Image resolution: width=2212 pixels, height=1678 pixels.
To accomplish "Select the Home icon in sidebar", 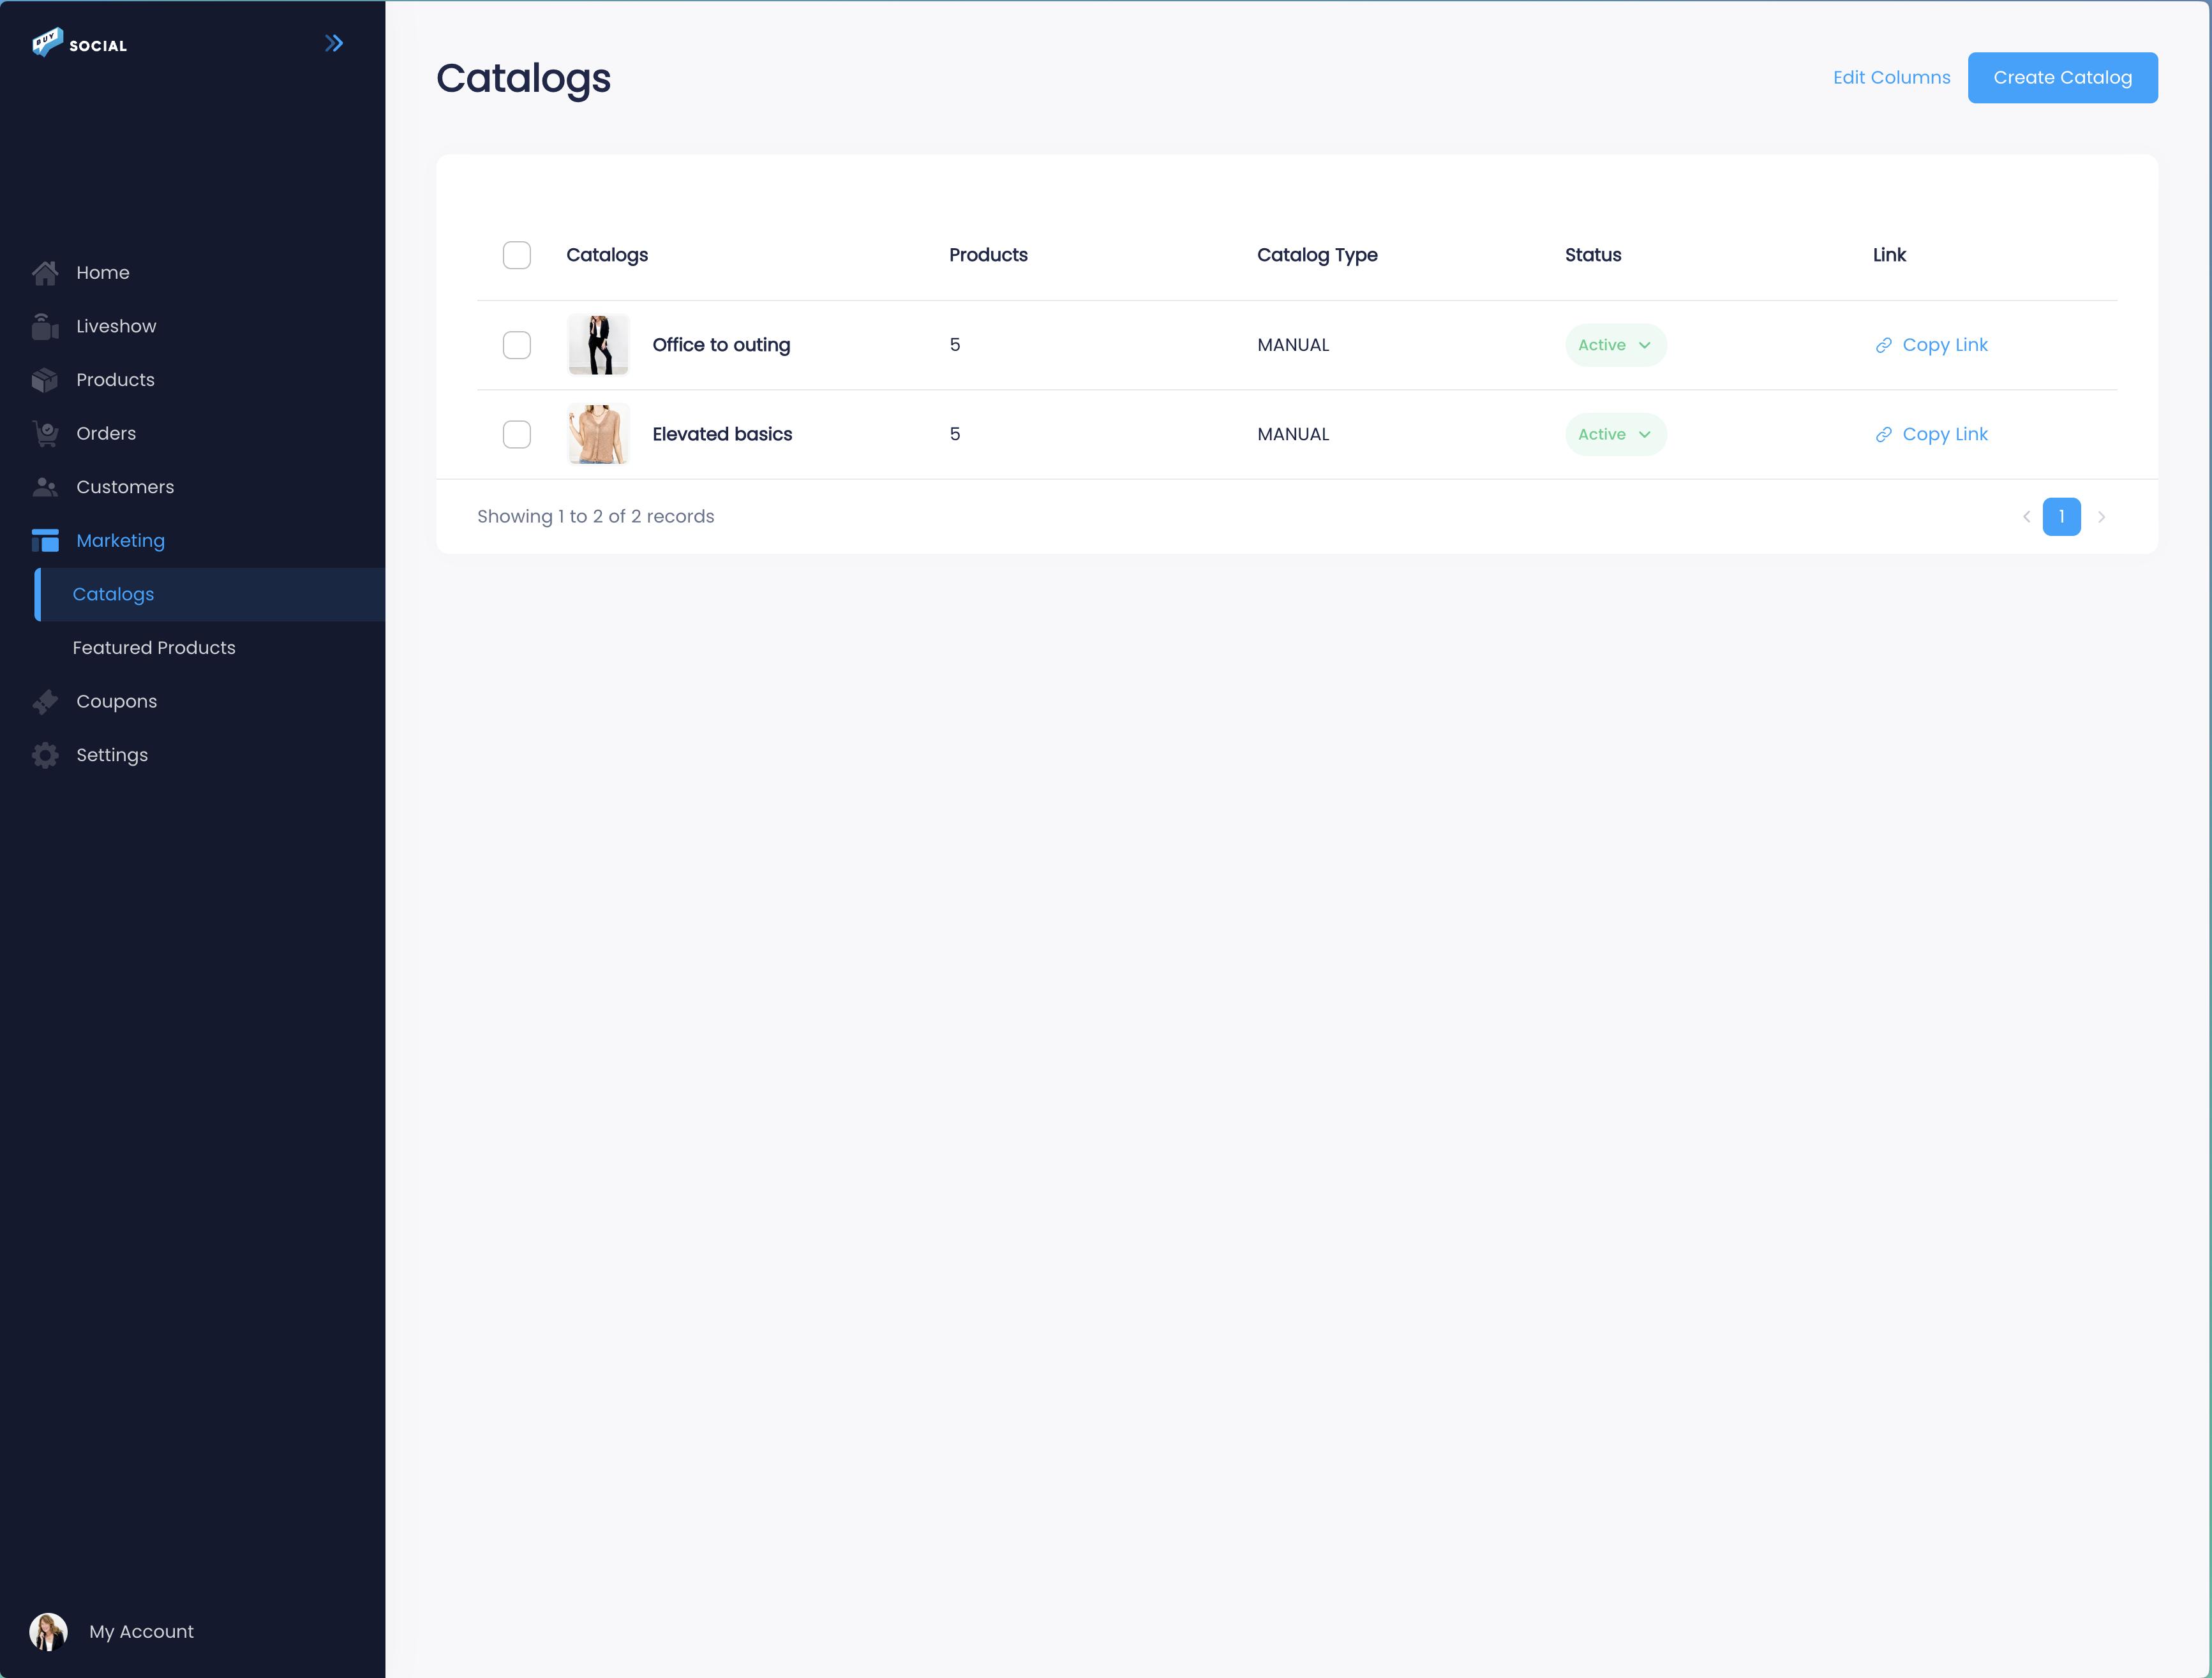I will coord(46,272).
